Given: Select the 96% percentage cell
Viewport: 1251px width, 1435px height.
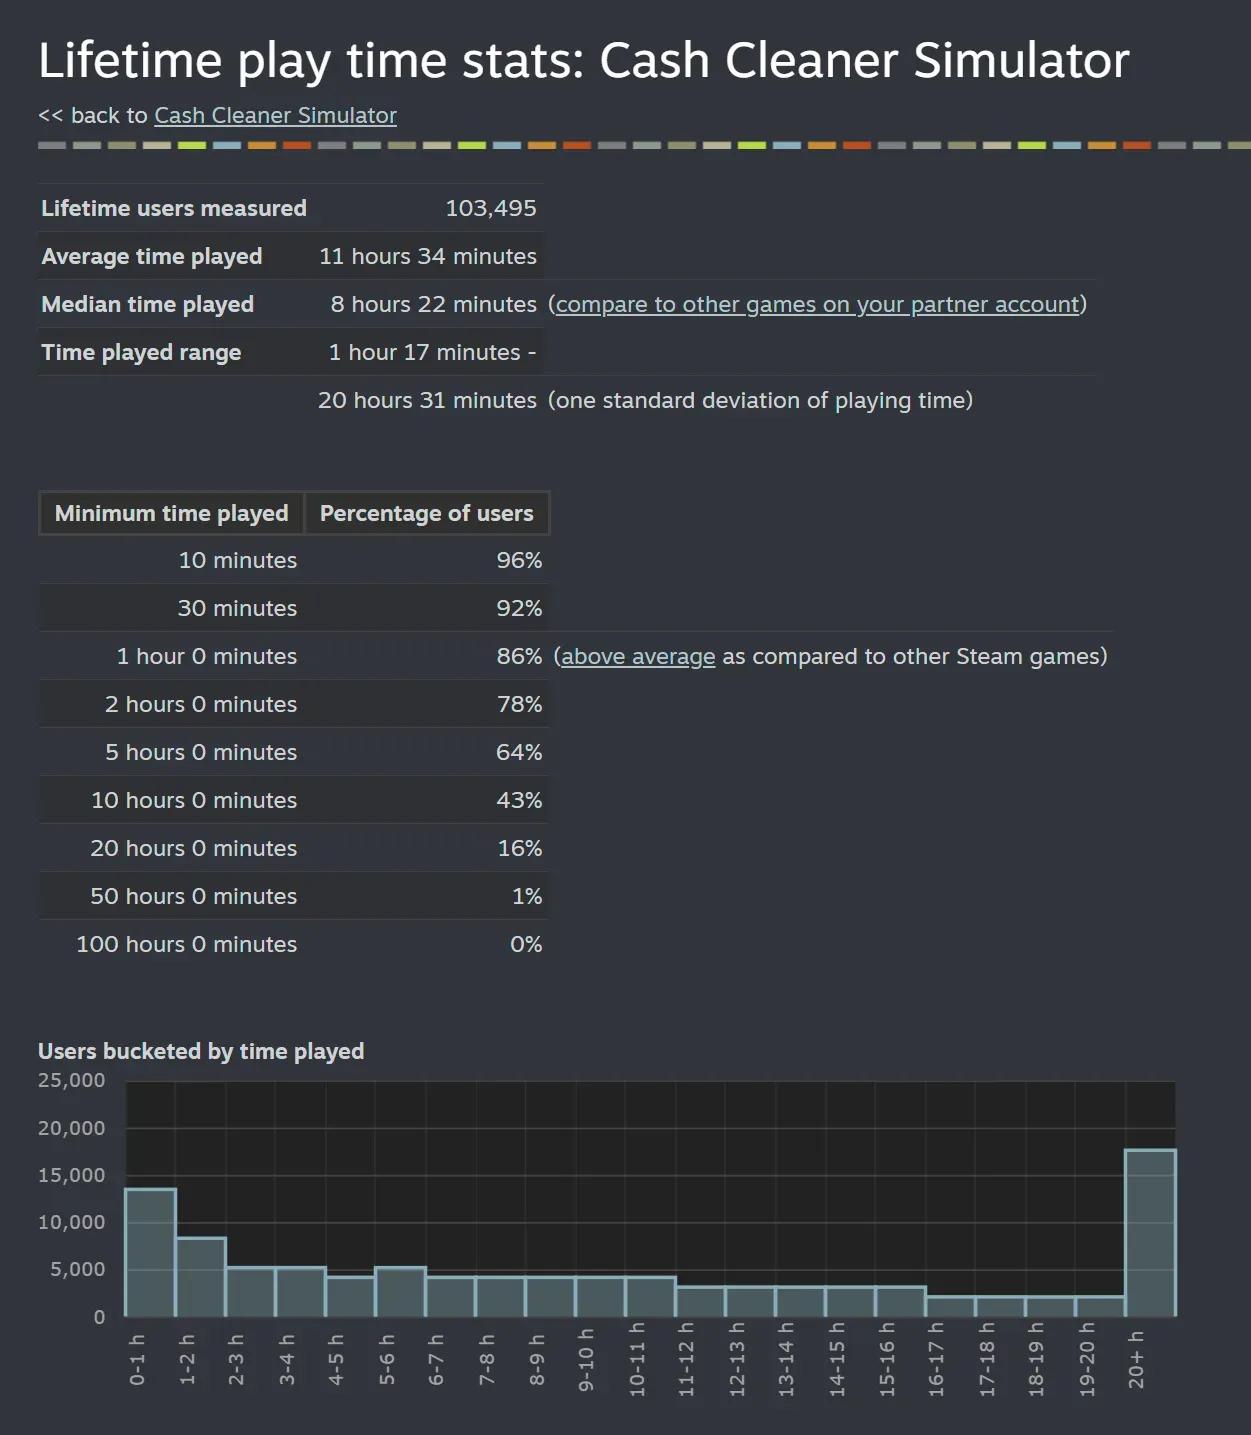Looking at the screenshot, I should pos(521,560).
